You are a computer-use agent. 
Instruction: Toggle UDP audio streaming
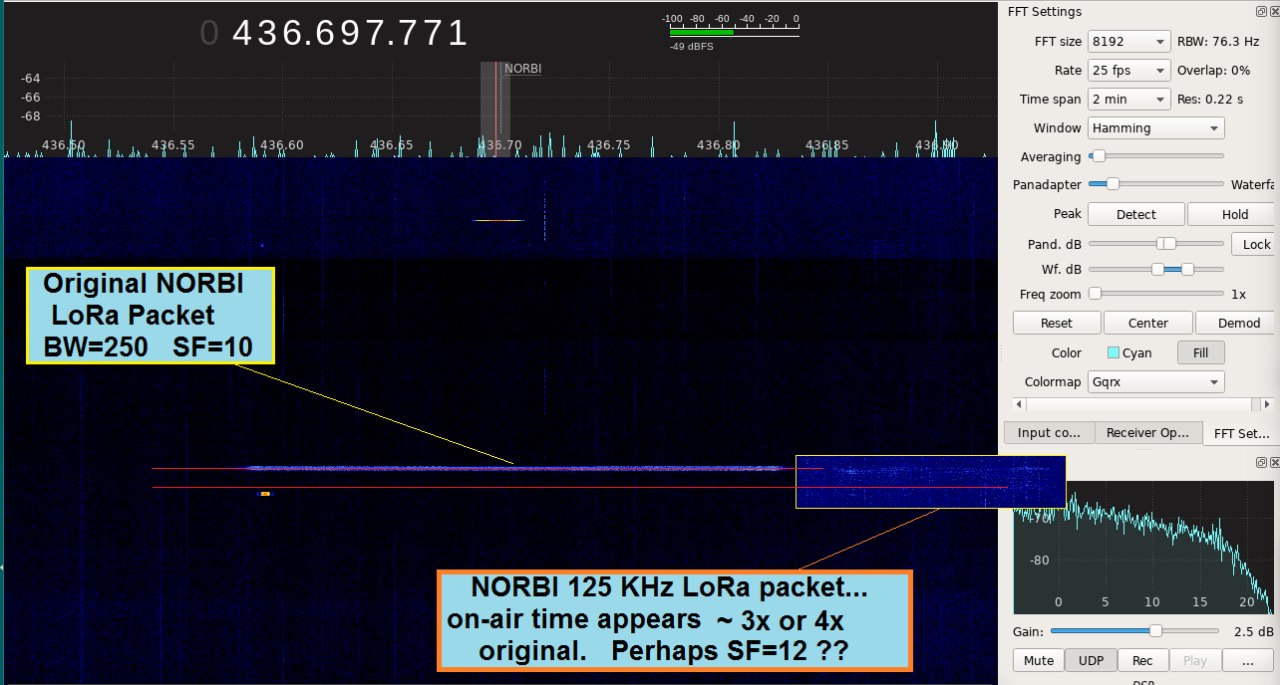tap(1089, 660)
